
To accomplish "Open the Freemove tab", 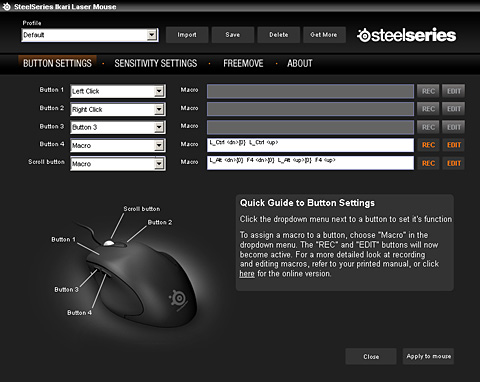I will click(x=243, y=63).
